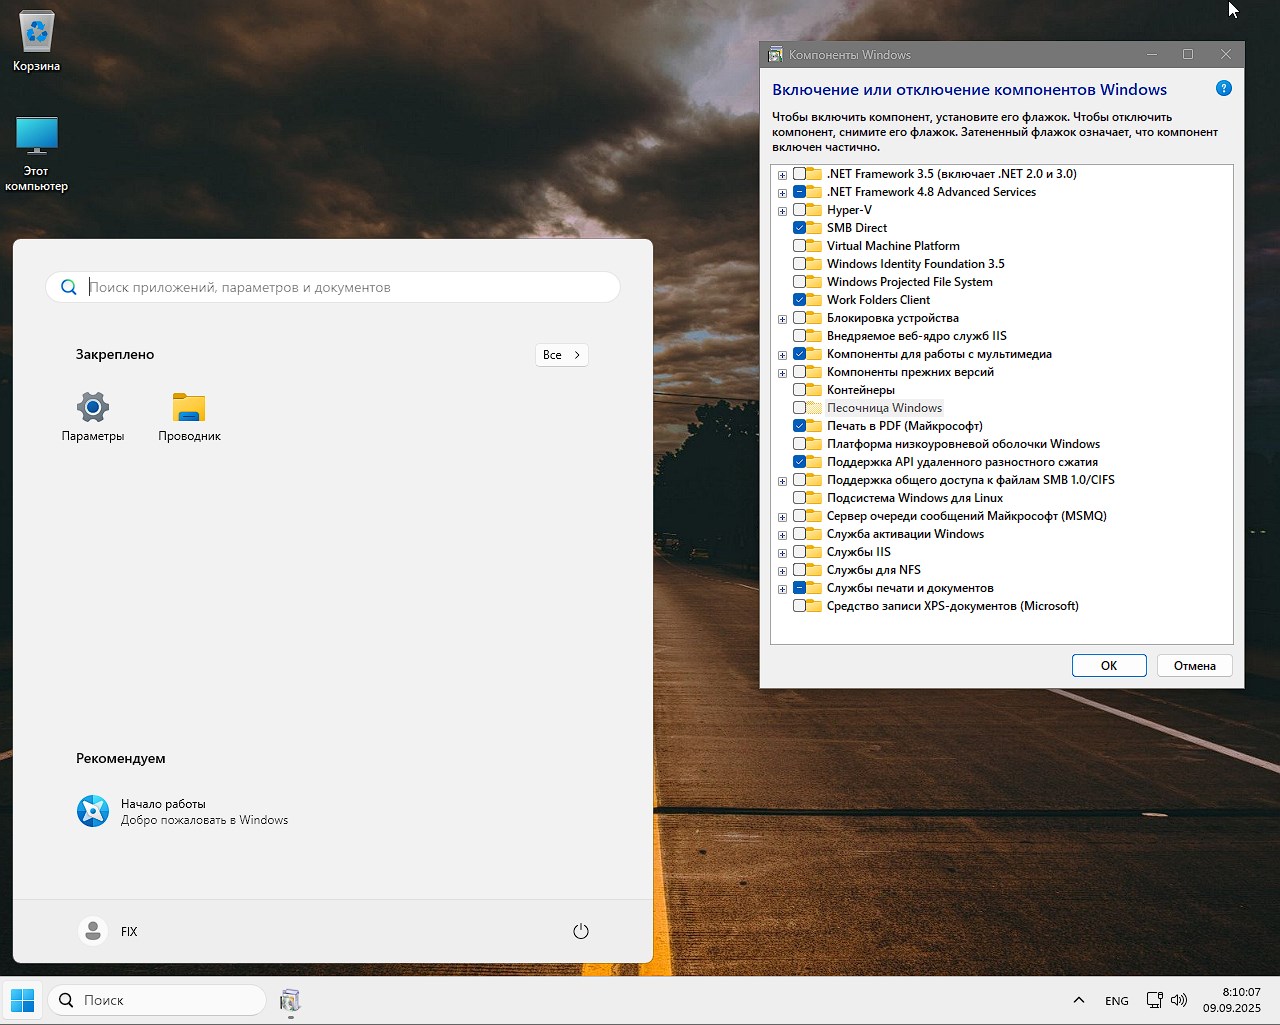Click the magnifier icon in Start search

click(68, 287)
